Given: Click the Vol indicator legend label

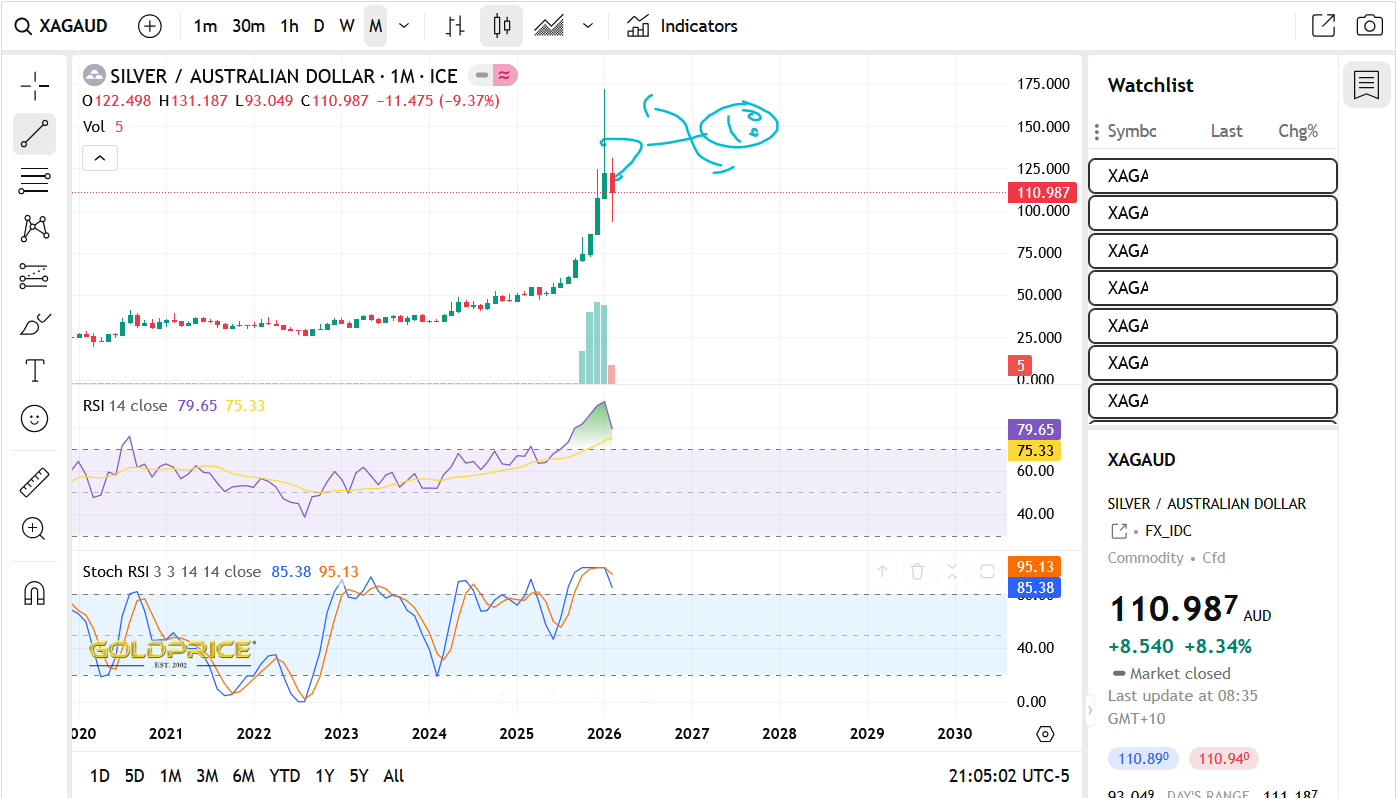Looking at the screenshot, I should click(x=94, y=127).
